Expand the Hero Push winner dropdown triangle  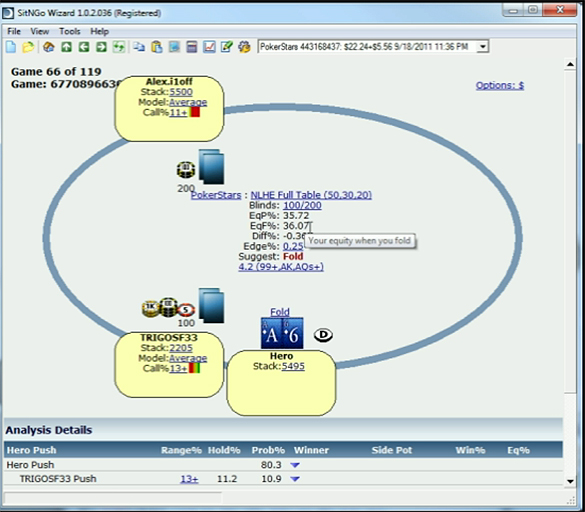point(295,465)
